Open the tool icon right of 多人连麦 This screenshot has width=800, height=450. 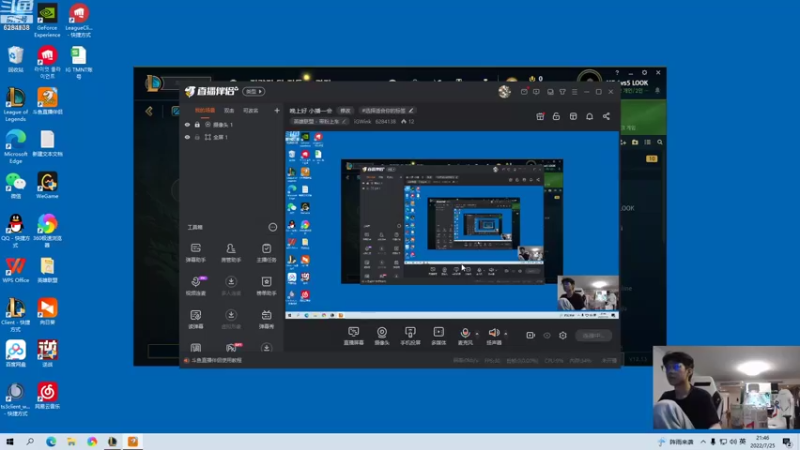coord(266,286)
